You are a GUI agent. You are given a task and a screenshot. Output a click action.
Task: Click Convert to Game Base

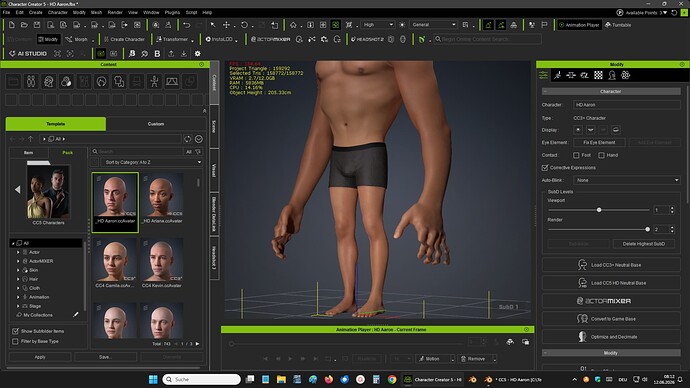click(611, 319)
